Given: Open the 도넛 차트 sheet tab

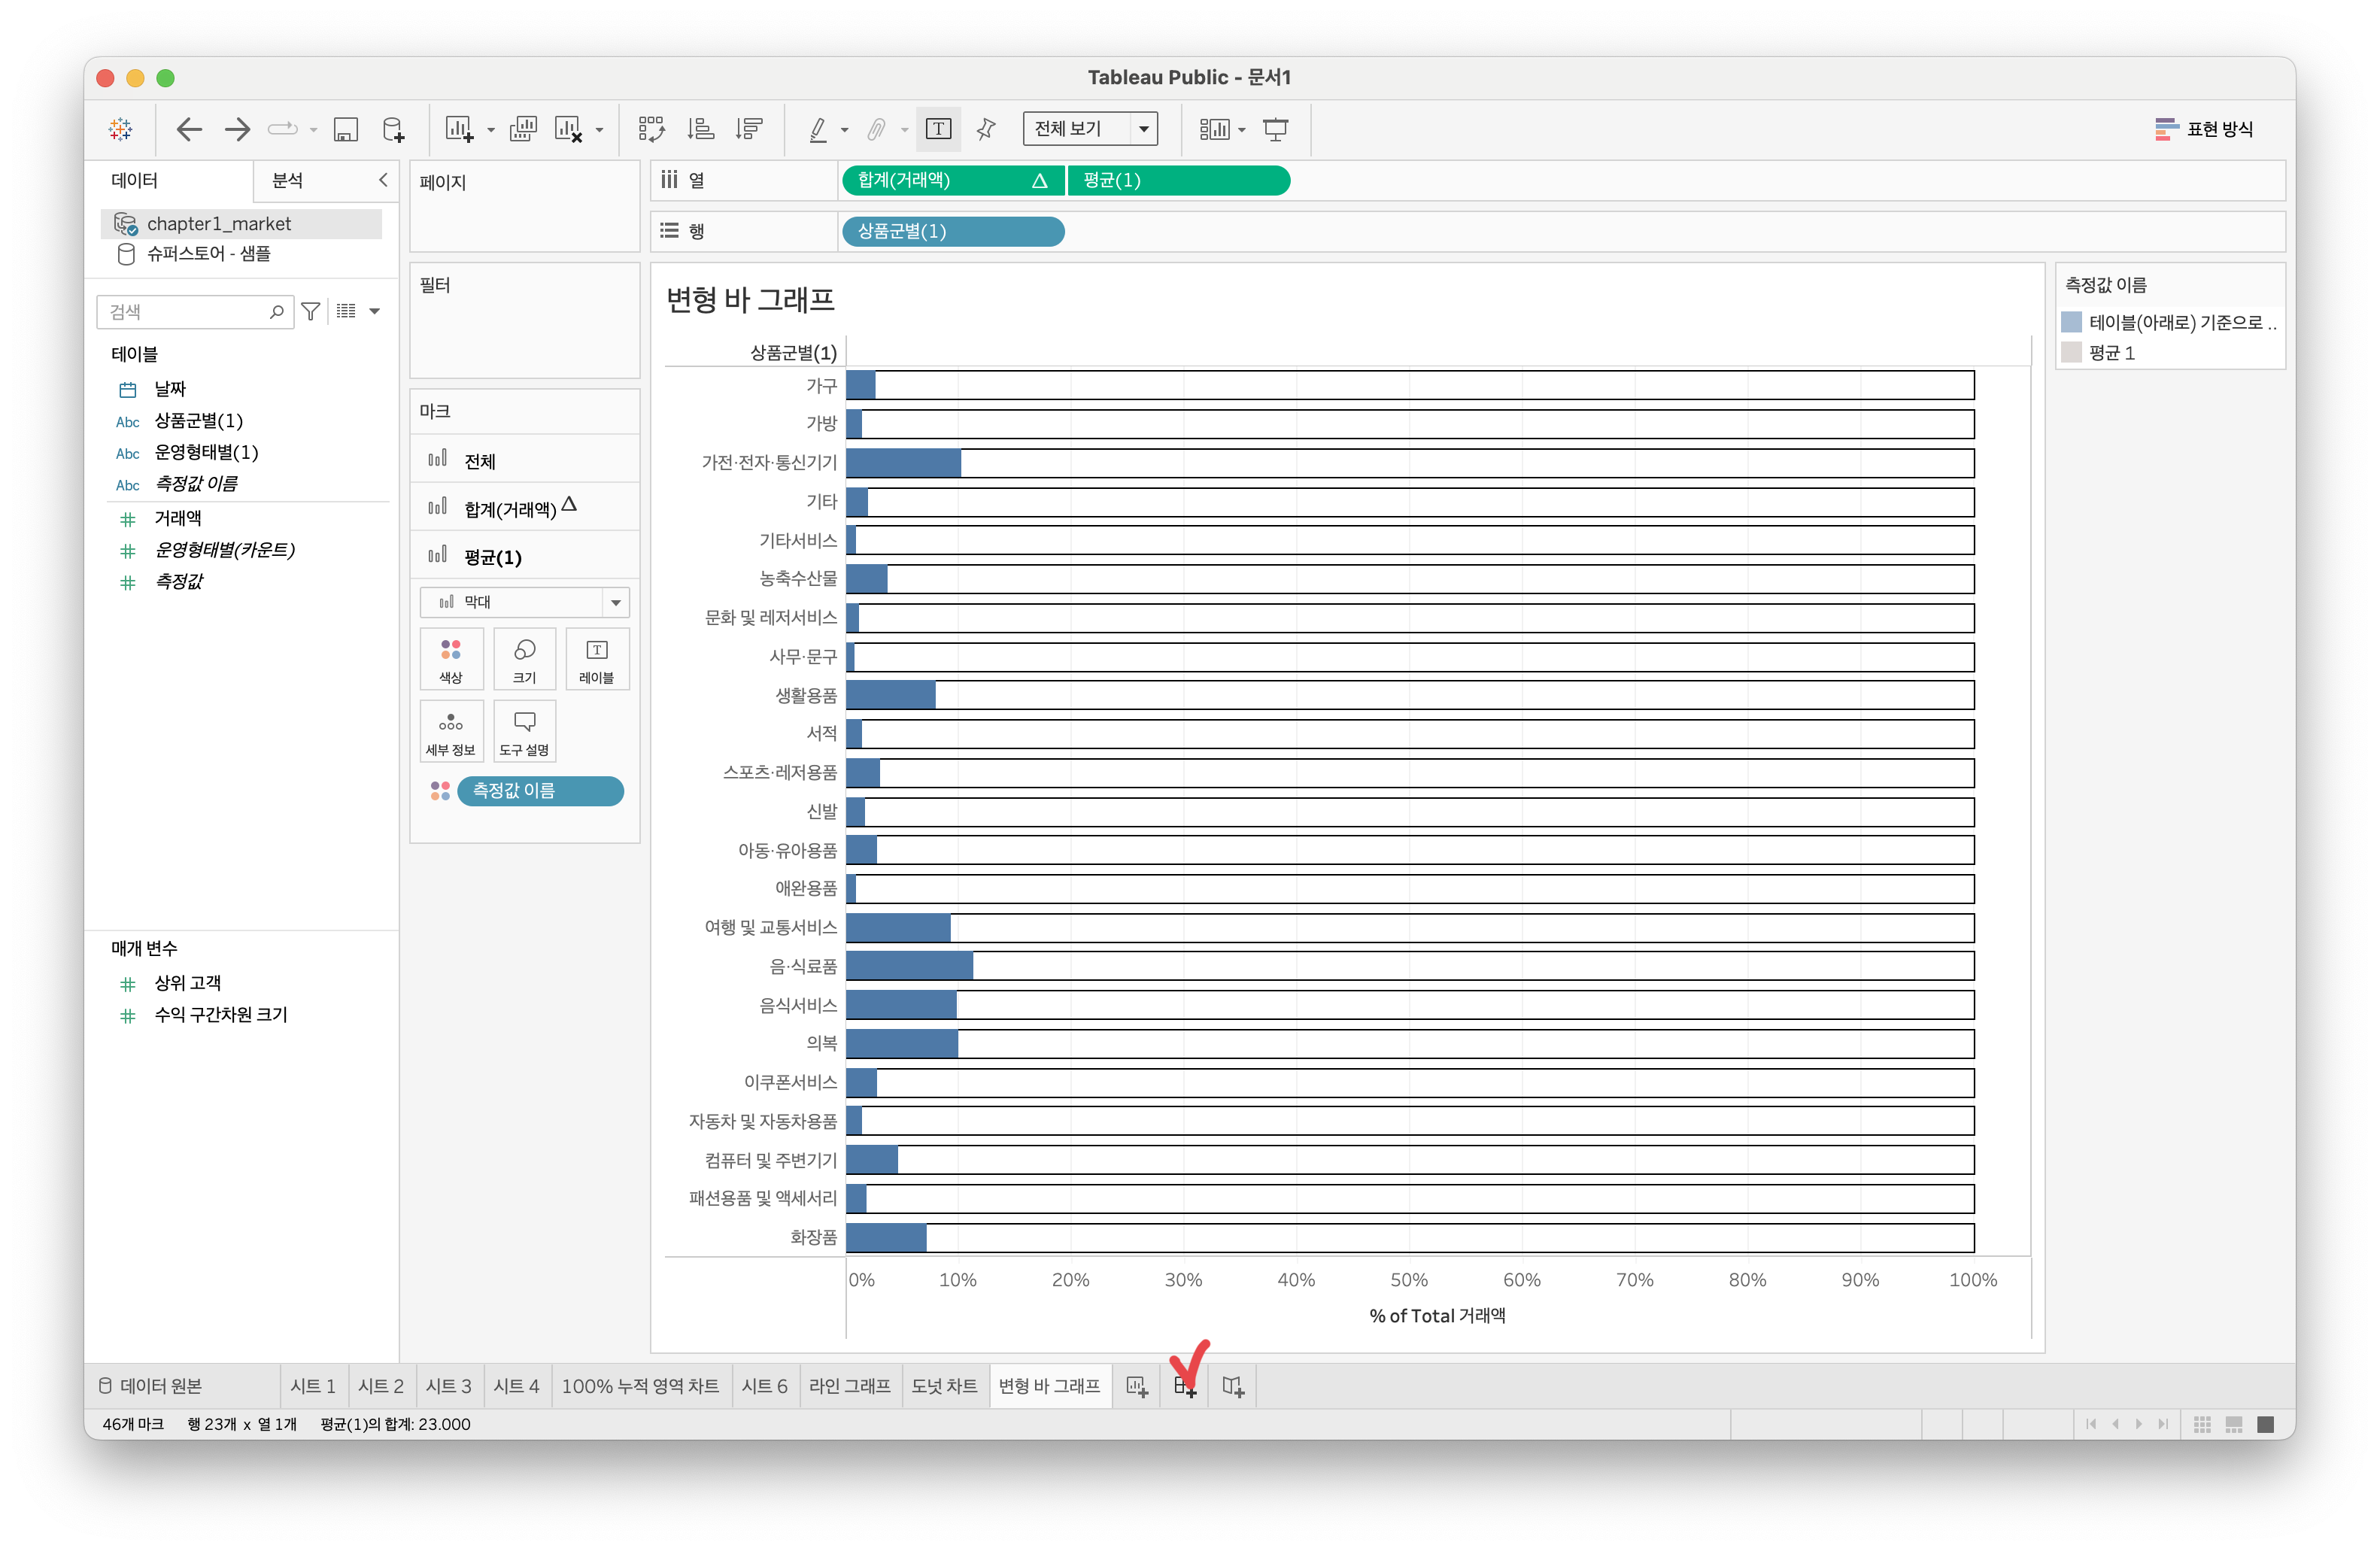Looking at the screenshot, I should [x=944, y=1386].
